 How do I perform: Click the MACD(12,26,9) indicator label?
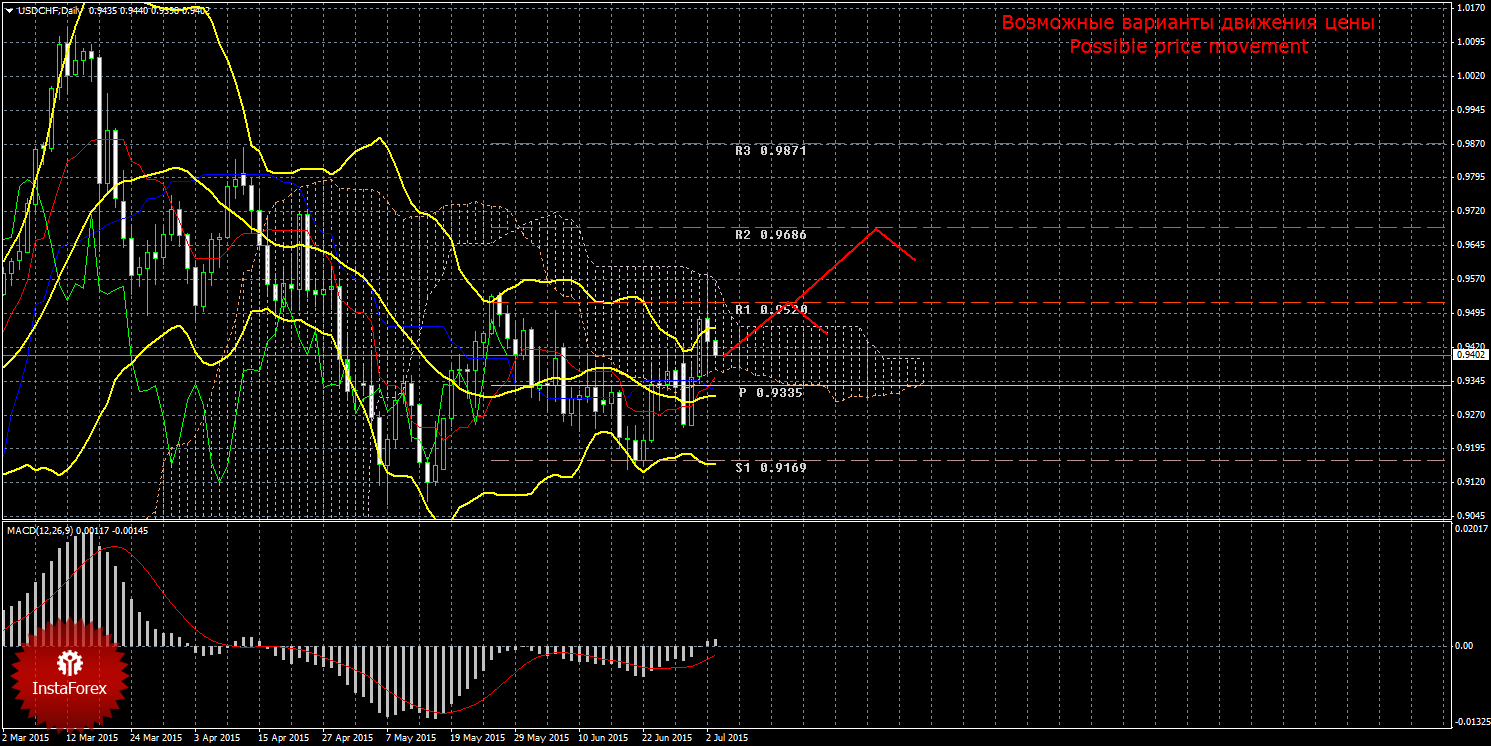[40, 530]
